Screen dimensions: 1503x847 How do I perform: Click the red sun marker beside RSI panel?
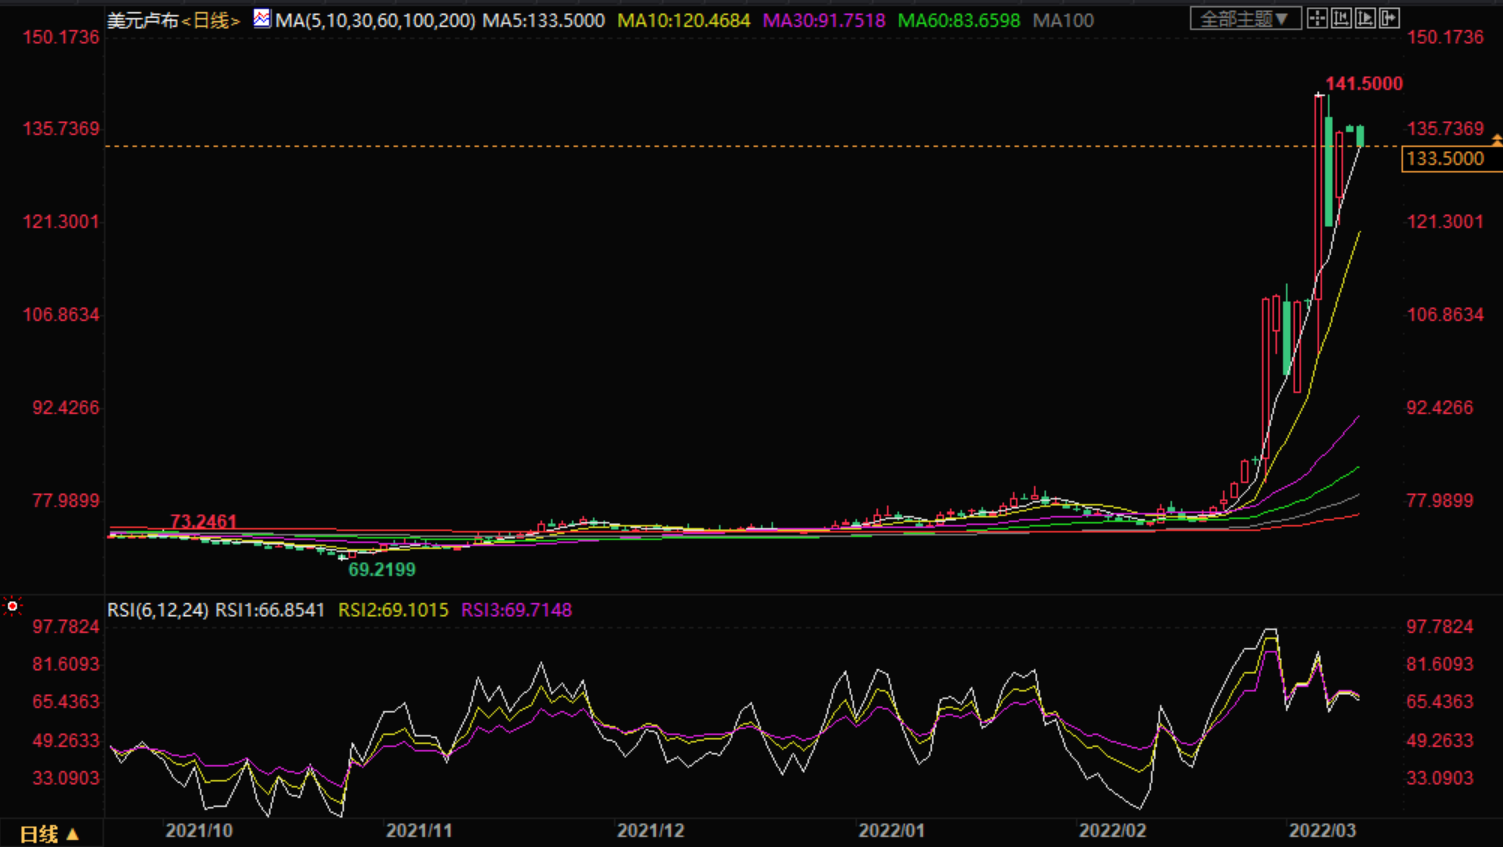(x=12, y=606)
